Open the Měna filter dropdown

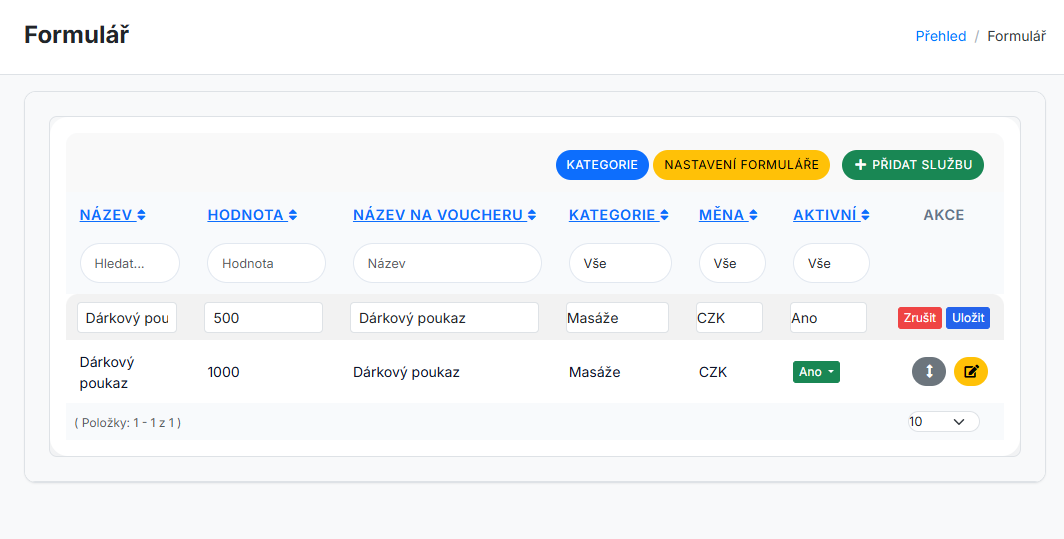732,264
